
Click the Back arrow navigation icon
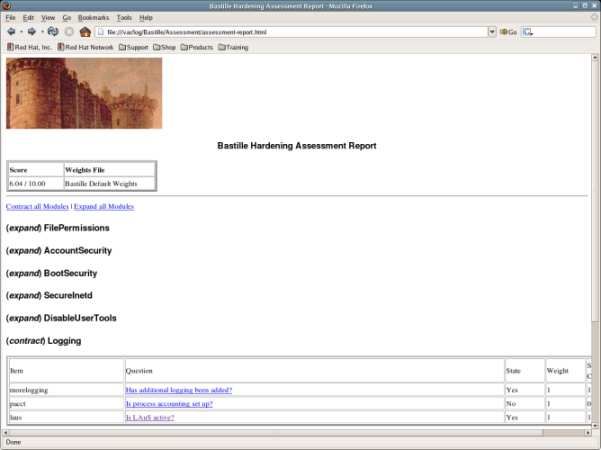[x=11, y=32]
